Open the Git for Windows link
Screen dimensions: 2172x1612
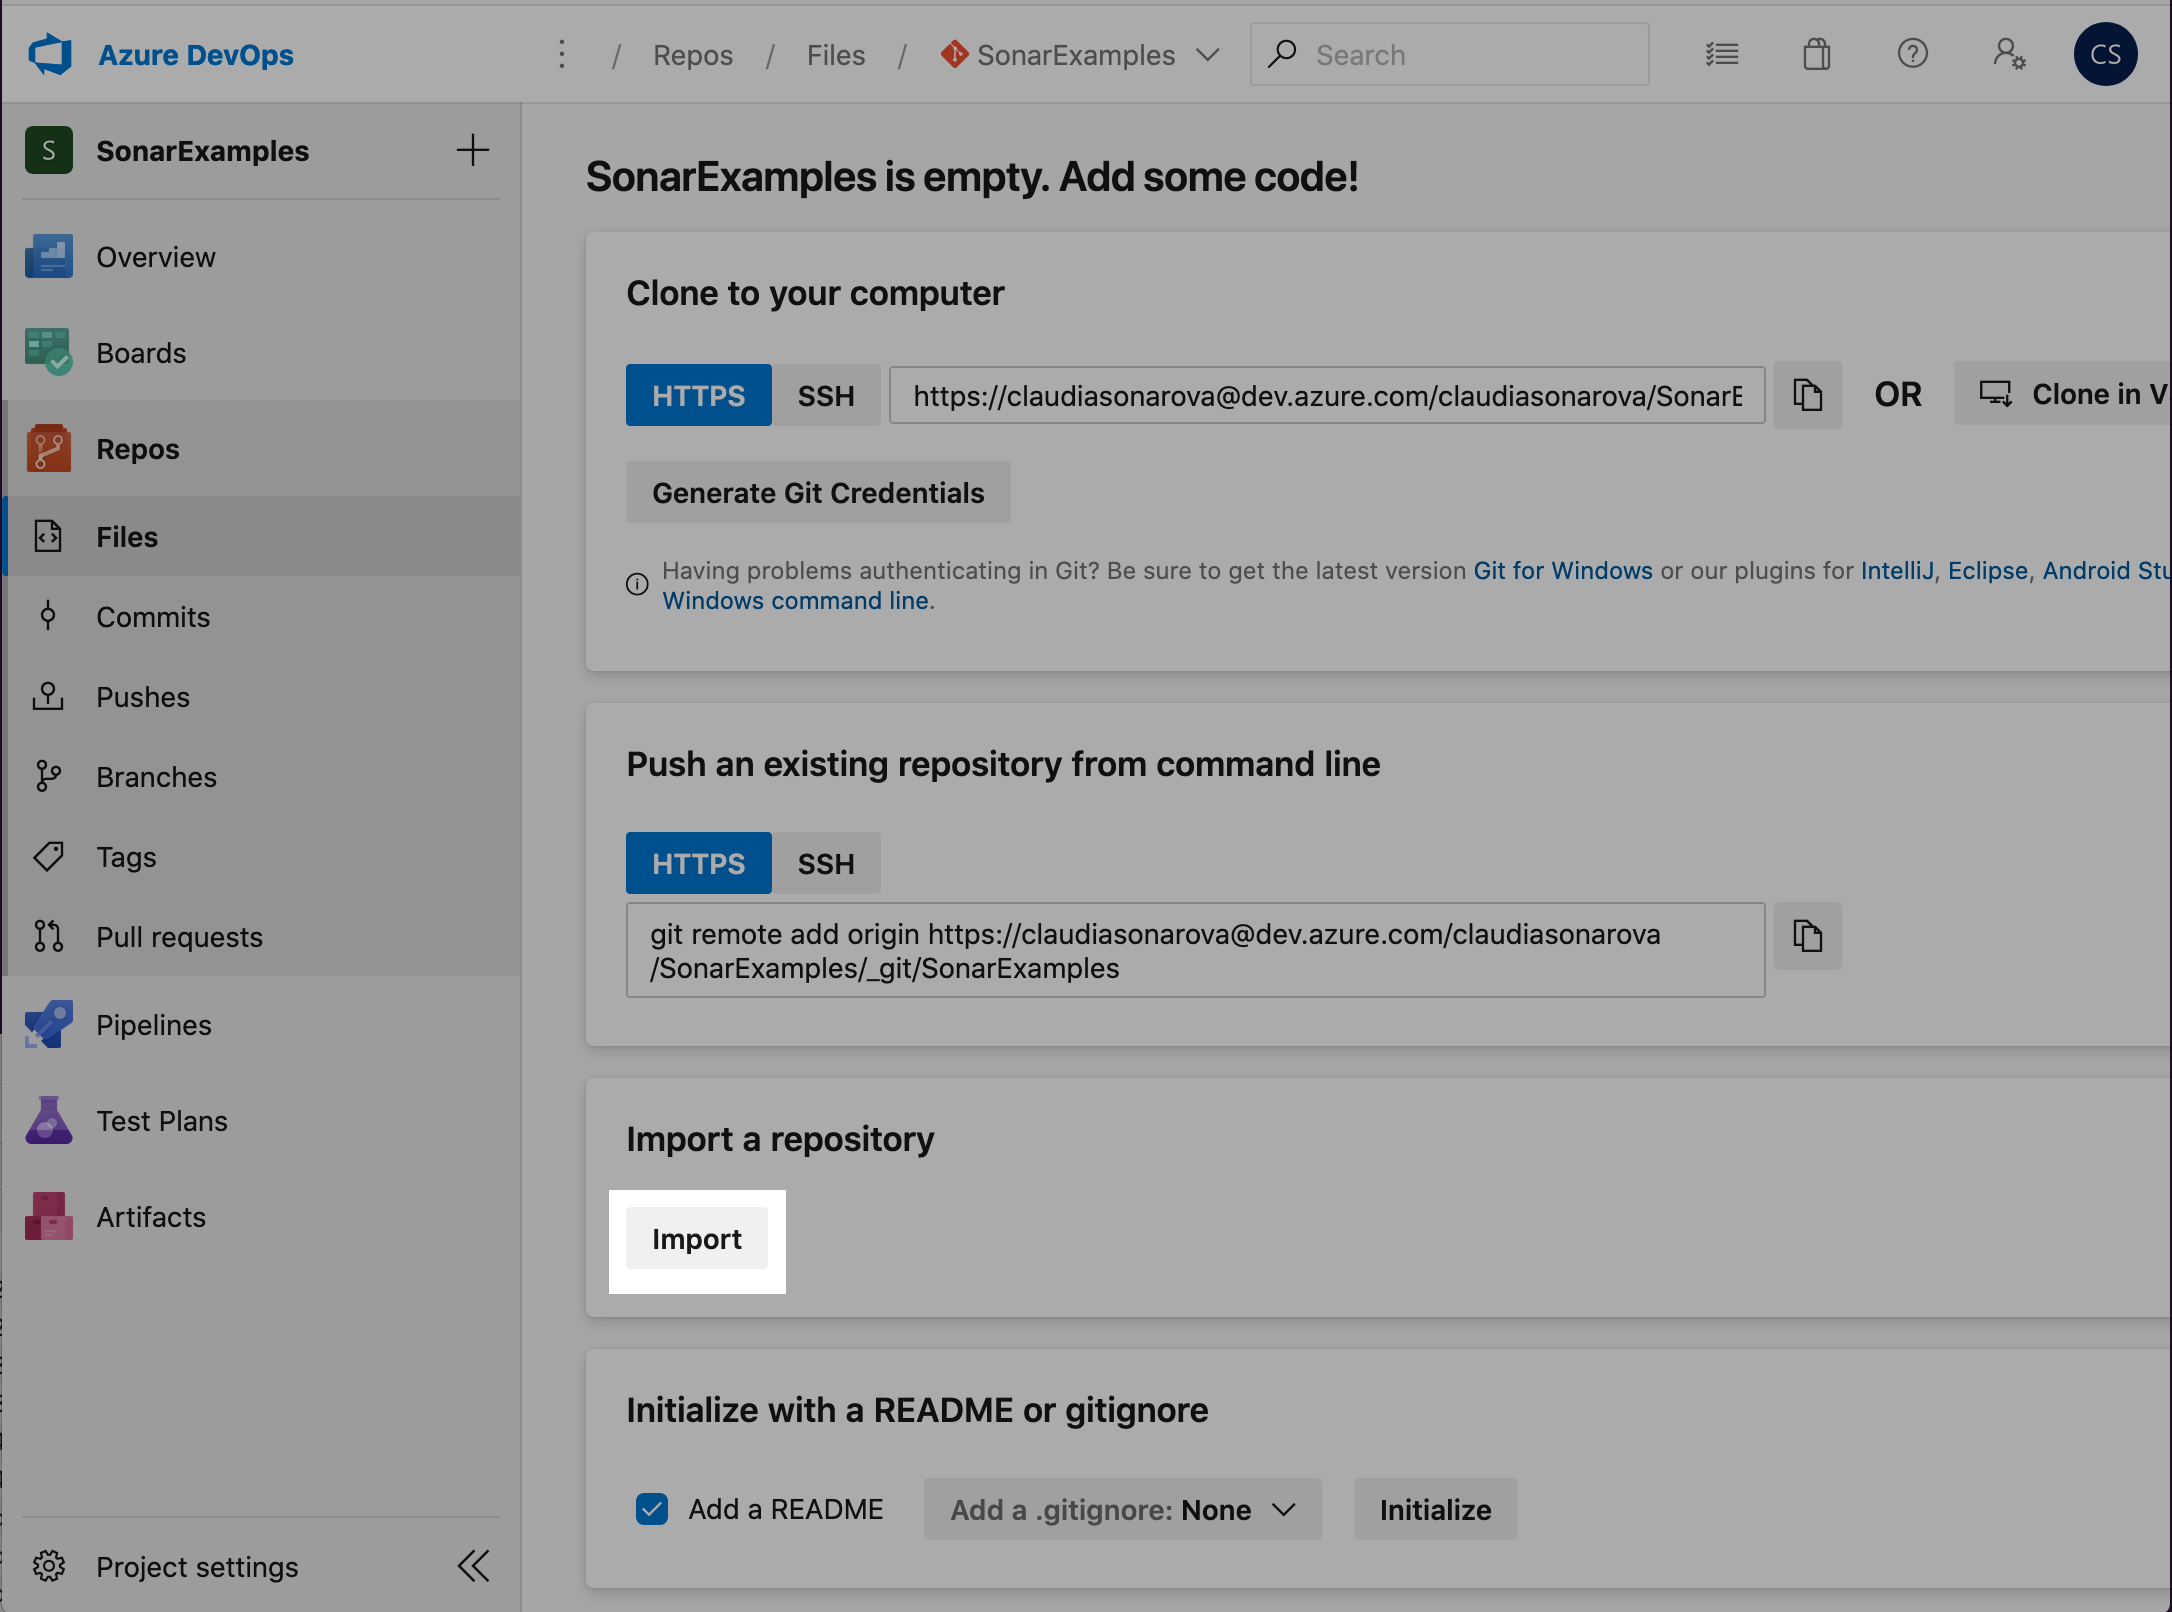coord(1563,570)
